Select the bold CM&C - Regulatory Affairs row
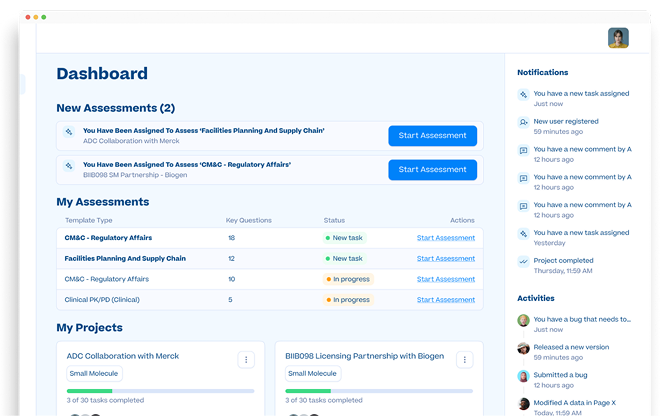This screenshot has height=416, width=661. [x=270, y=238]
